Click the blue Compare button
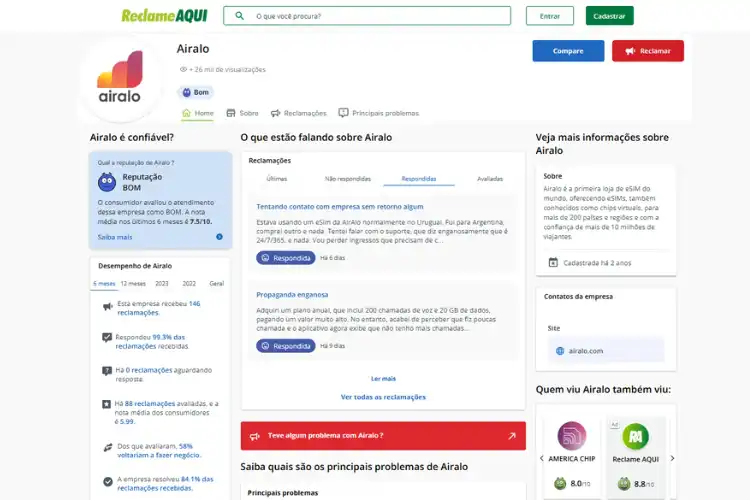 tap(568, 51)
